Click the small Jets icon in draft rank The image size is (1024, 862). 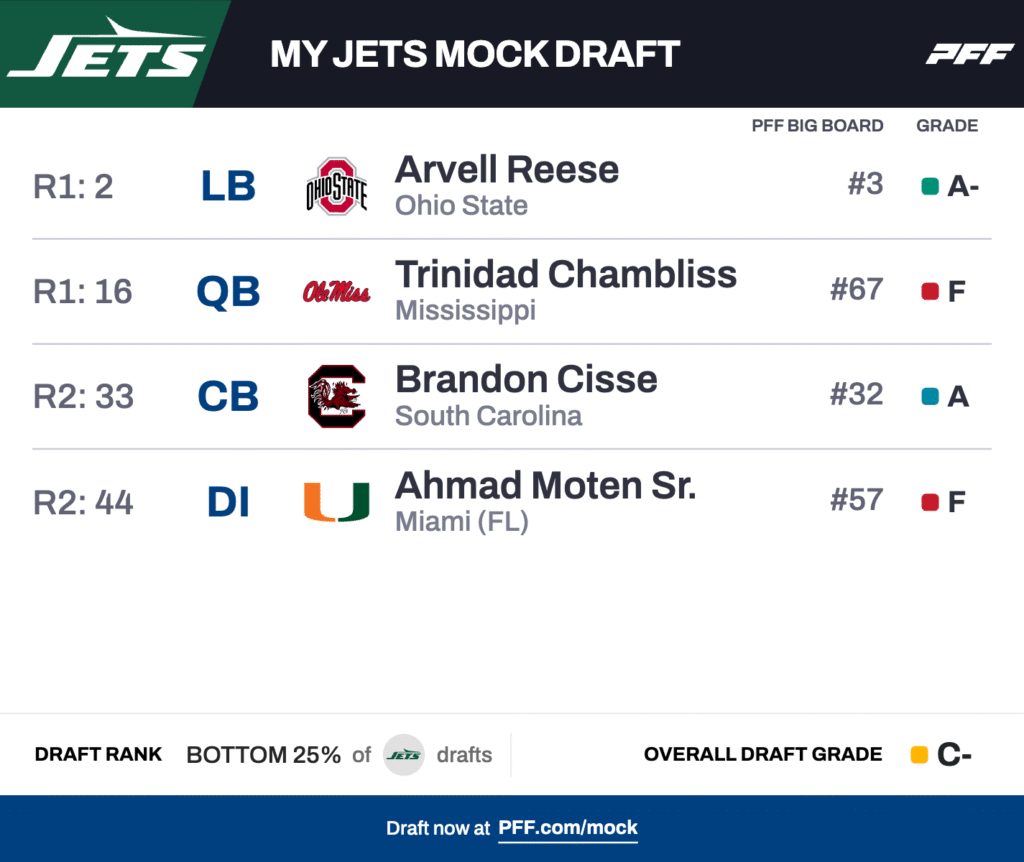(404, 755)
